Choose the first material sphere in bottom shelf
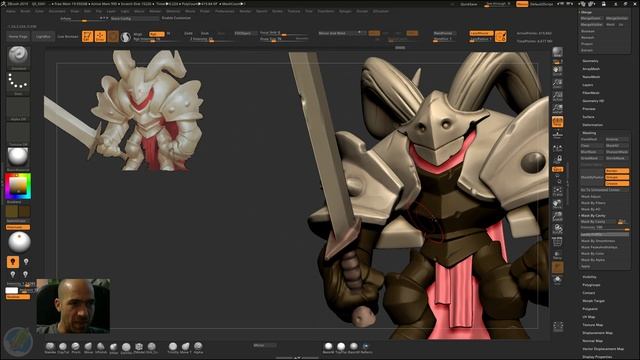The width and height of the screenshot is (640, 360). (x=329, y=348)
